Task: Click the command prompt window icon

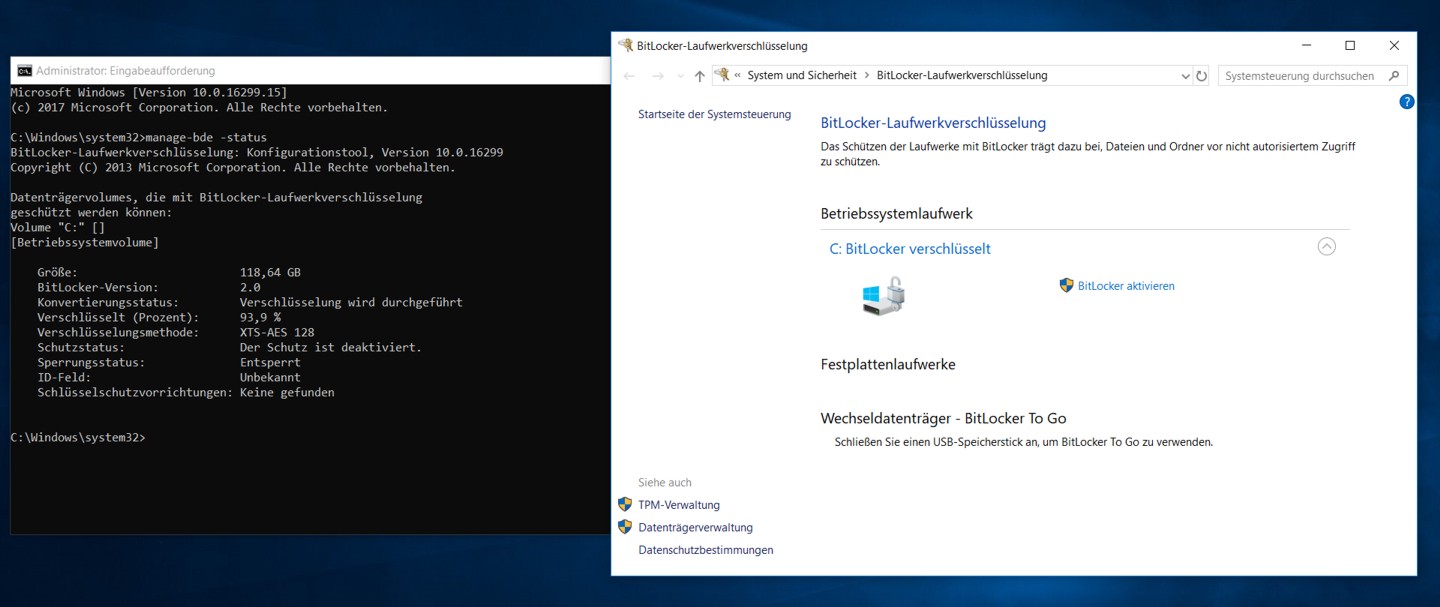Action: click(x=24, y=71)
